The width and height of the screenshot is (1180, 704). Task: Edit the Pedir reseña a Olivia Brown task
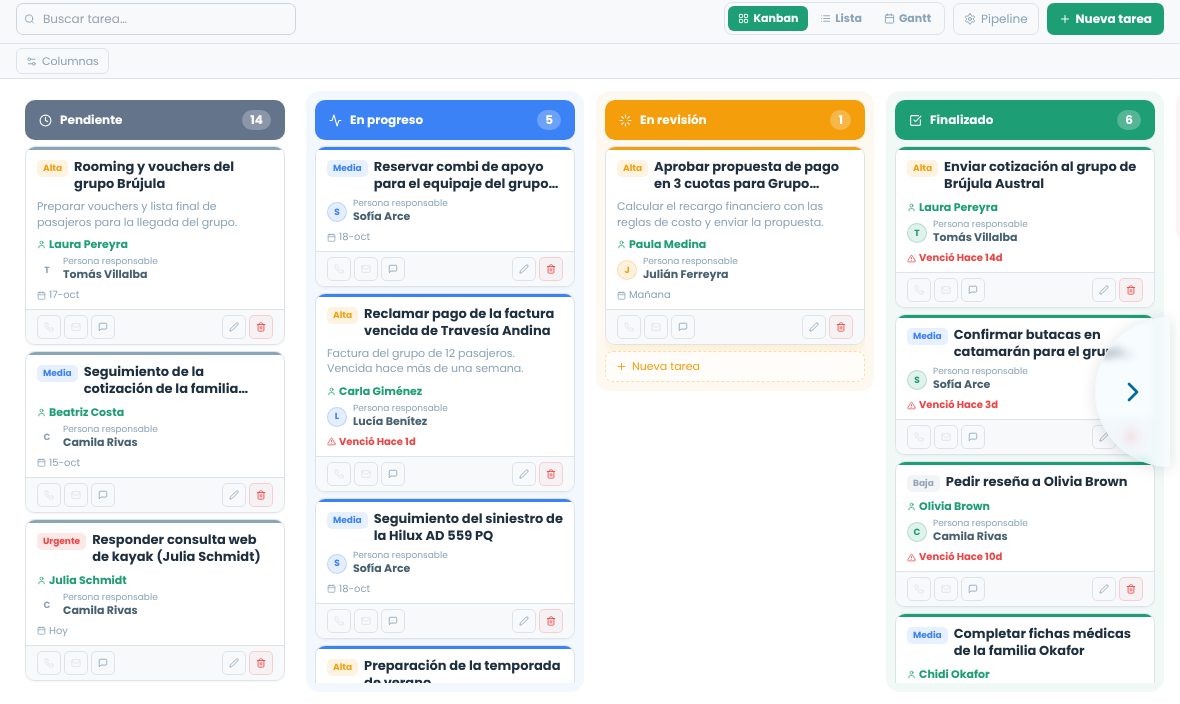[x=1103, y=589]
